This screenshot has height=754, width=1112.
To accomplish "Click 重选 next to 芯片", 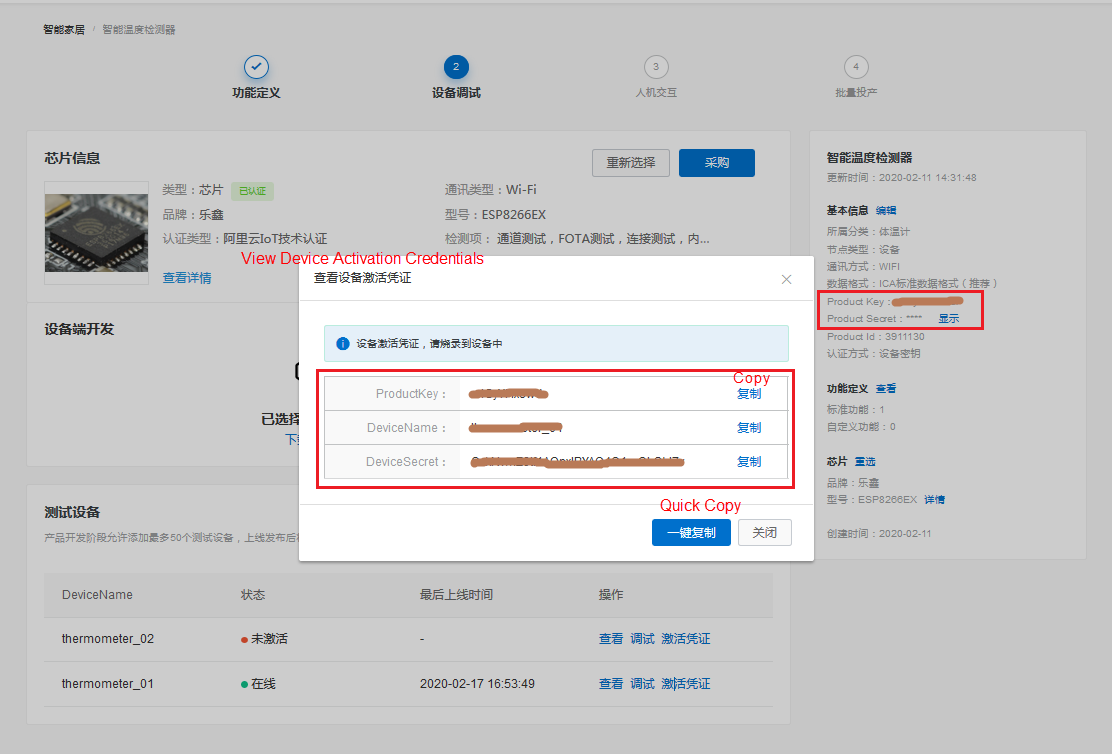I will 864,462.
